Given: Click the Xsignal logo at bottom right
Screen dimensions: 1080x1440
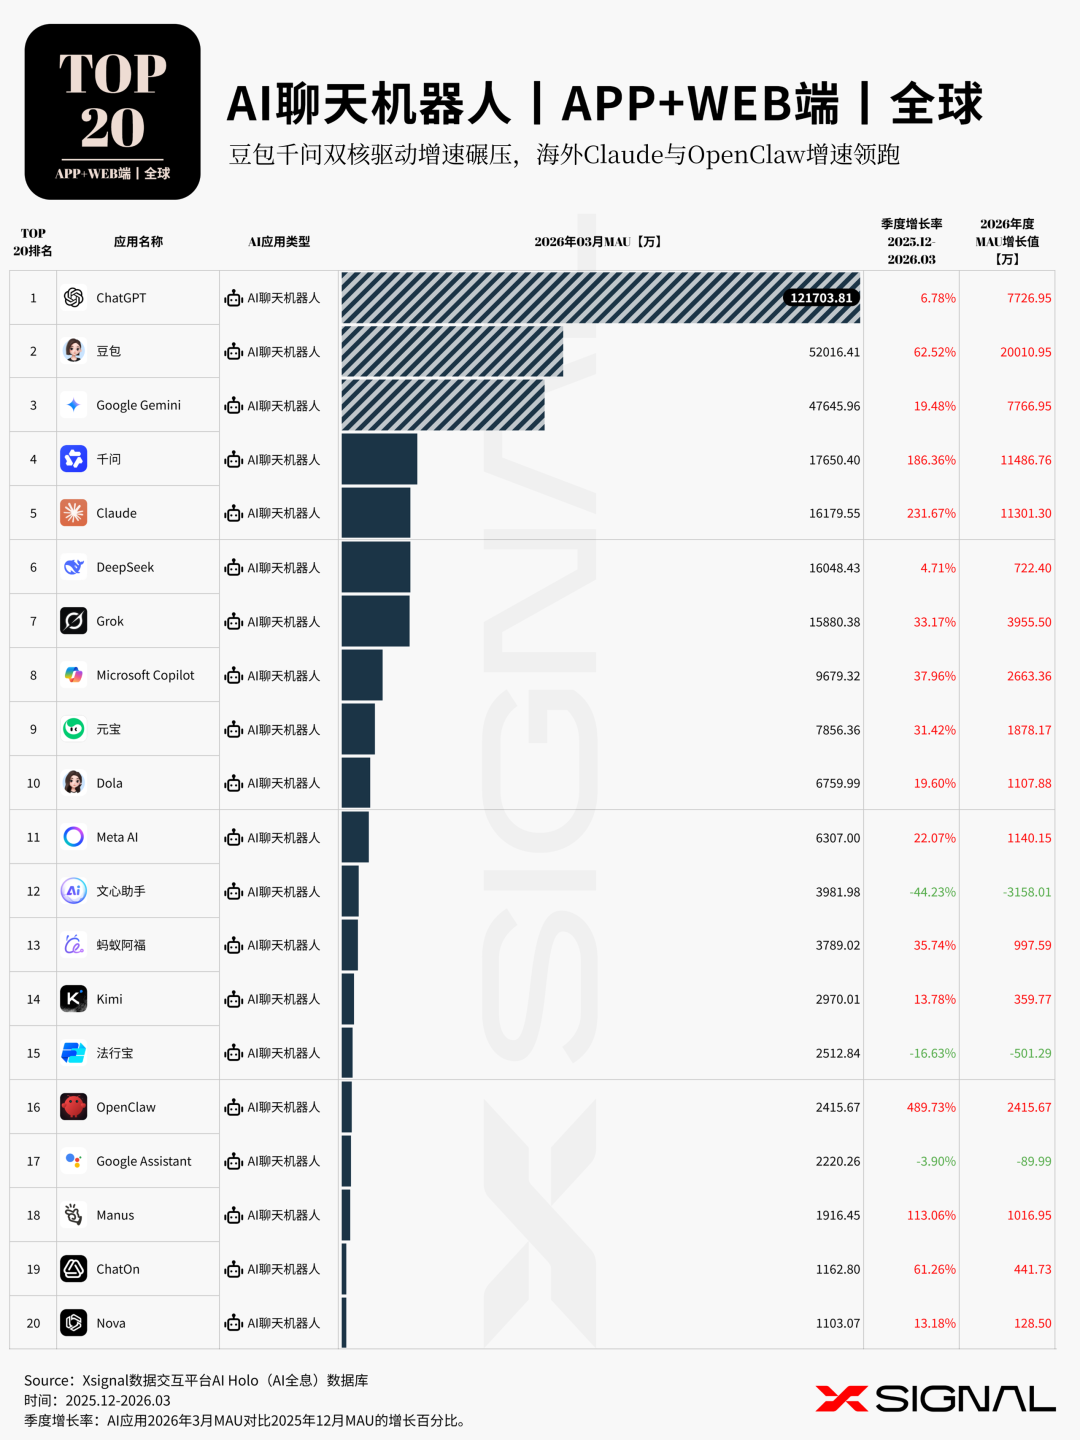Looking at the screenshot, I should pos(935,1399).
